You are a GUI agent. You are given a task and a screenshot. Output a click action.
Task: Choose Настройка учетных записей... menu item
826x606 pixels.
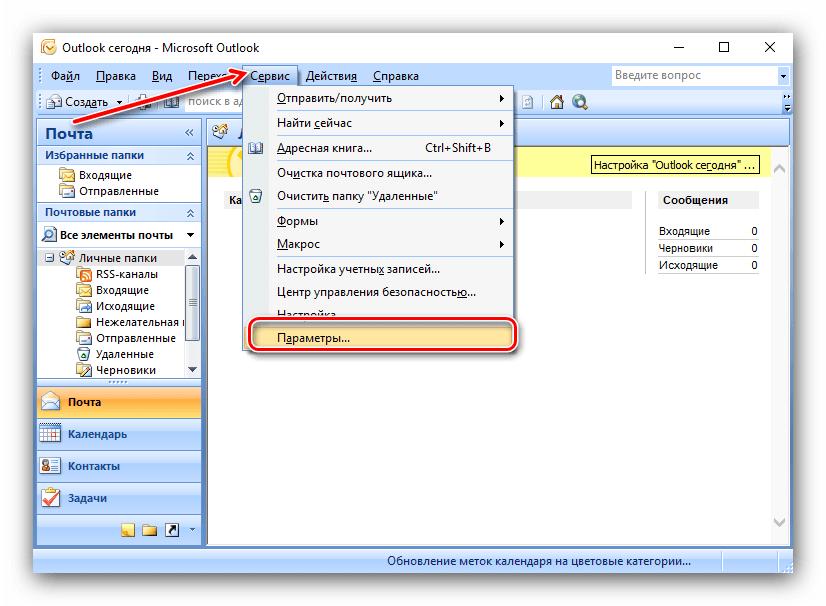(358, 268)
